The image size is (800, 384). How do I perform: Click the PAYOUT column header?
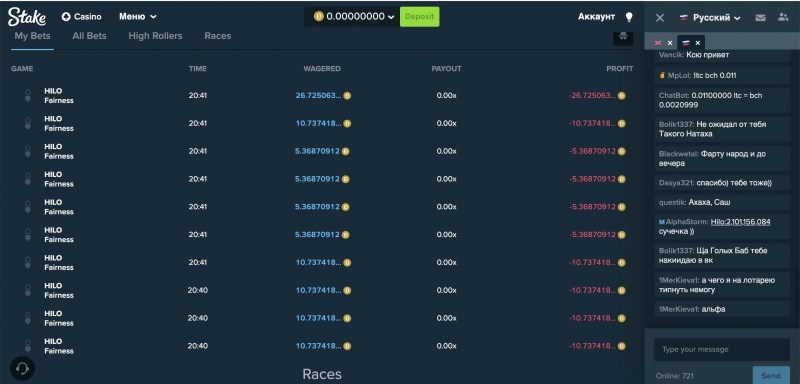(x=446, y=68)
